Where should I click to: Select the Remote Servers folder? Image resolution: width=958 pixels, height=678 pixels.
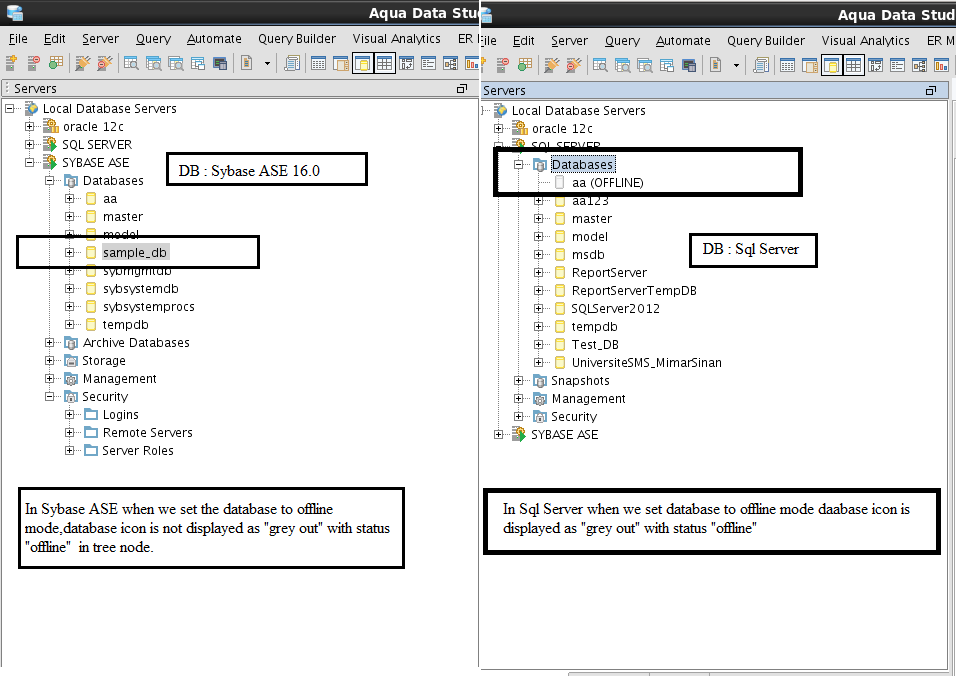pyautogui.click(x=147, y=432)
